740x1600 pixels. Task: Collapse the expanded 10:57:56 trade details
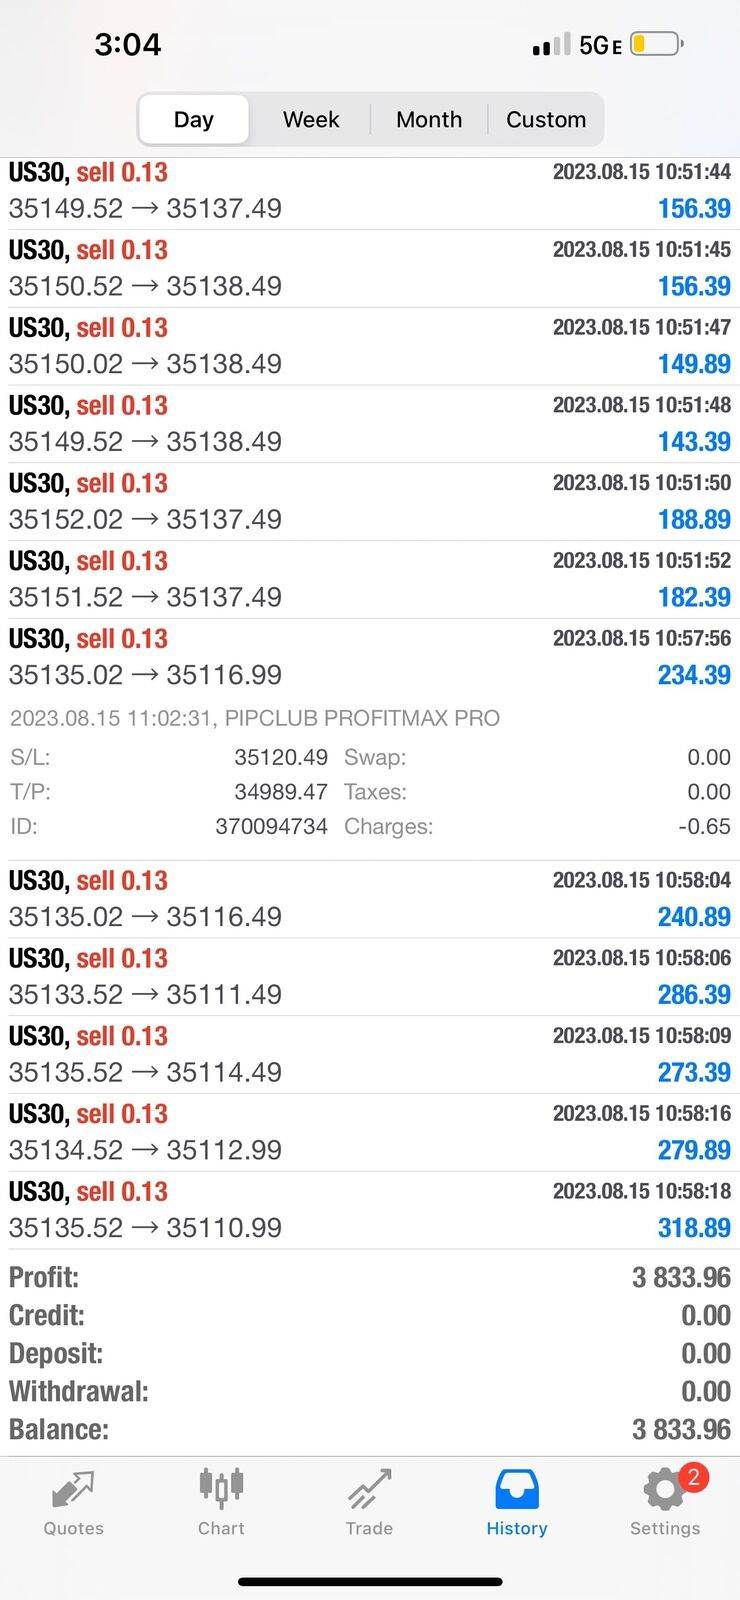point(370,657)
